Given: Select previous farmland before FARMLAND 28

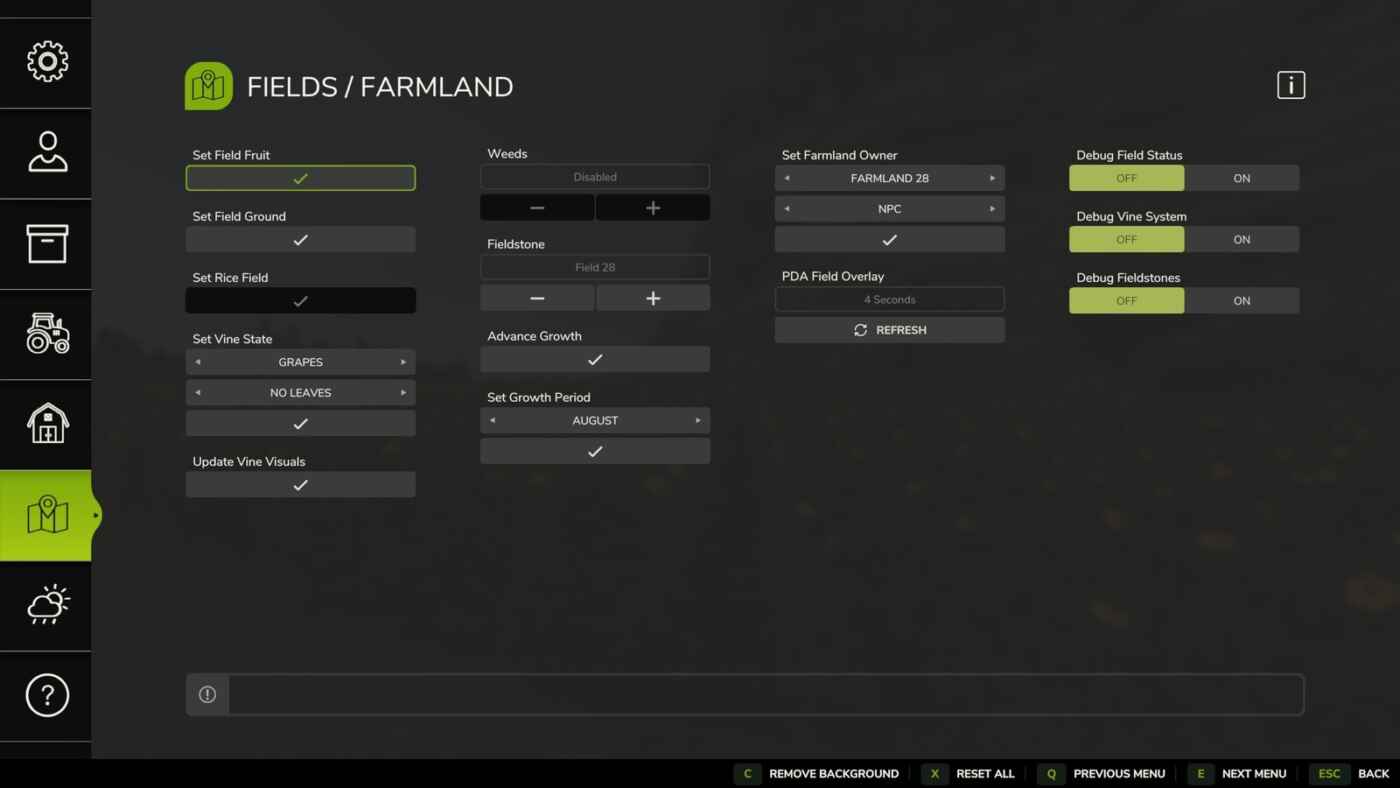Looking at the screenshot, I should tap(787, 178).
